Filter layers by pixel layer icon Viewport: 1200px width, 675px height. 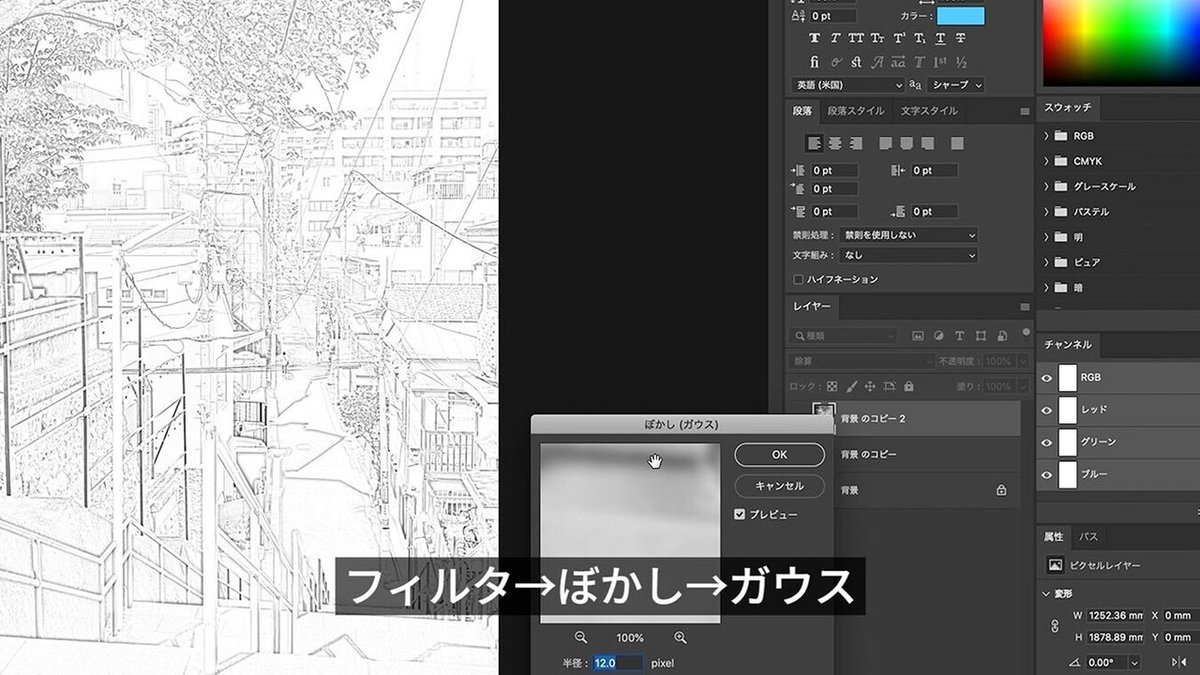click(x=918, y=335)
